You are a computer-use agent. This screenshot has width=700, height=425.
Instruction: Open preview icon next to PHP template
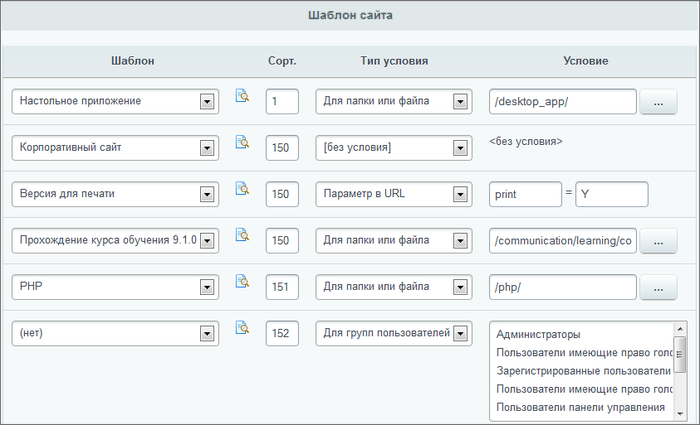click(x=241, y=281)
